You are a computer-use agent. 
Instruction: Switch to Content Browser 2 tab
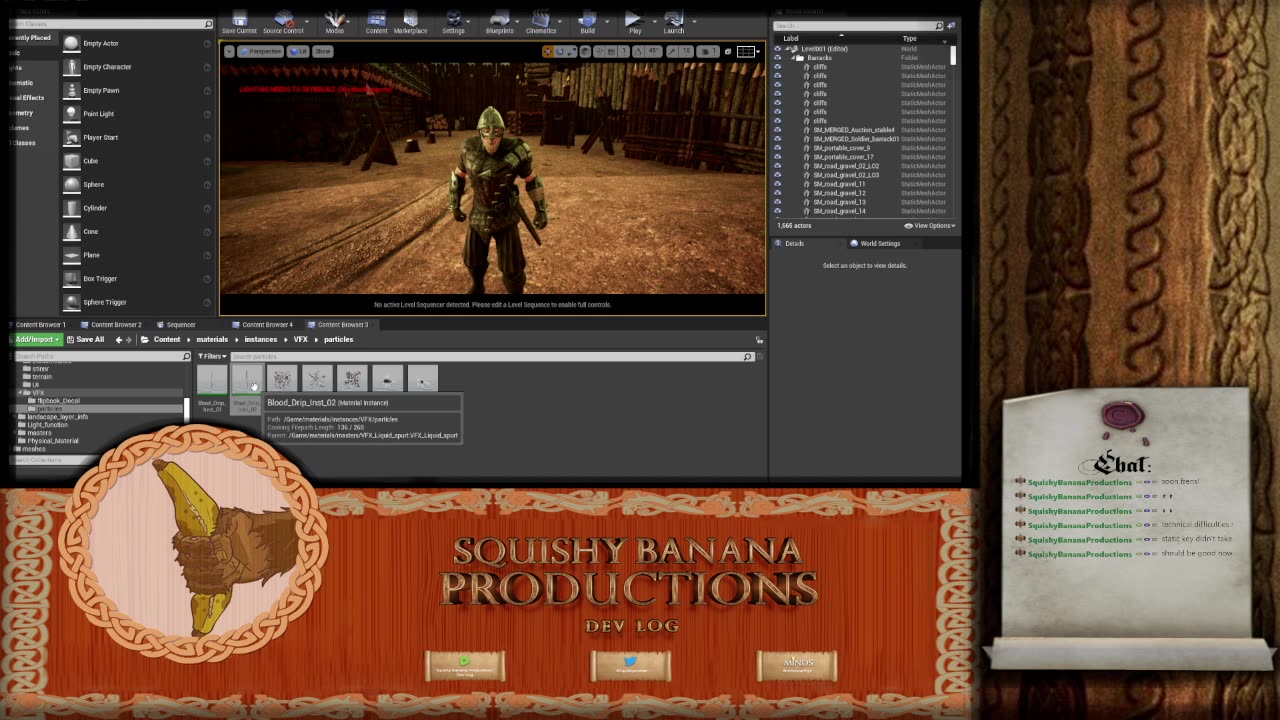tap(111, 324)
